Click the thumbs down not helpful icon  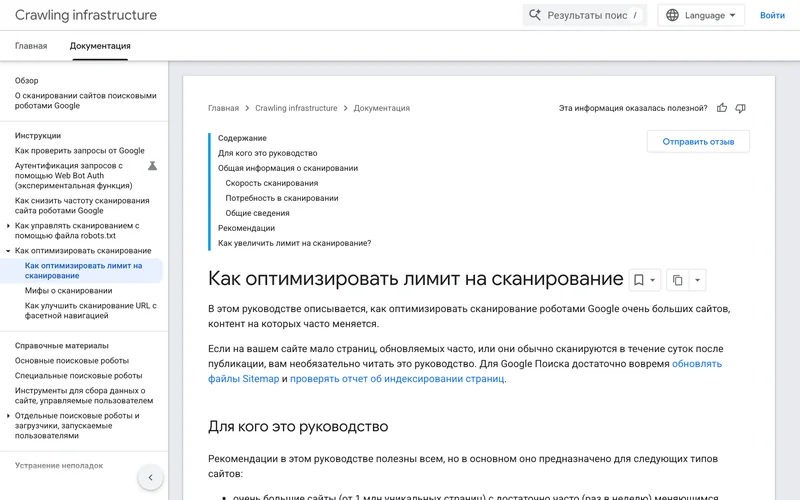(x=740, y=108)
